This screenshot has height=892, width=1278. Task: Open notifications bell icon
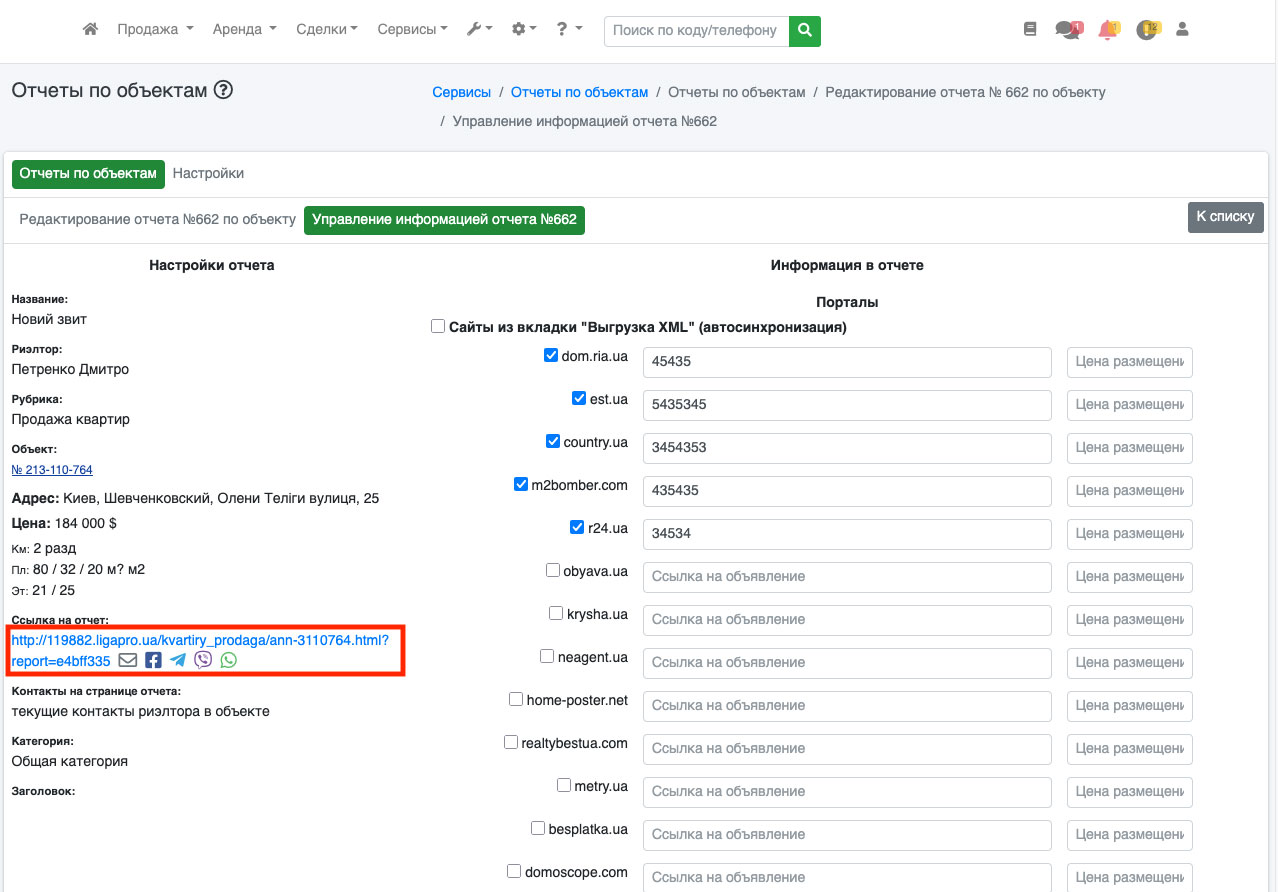point(1107,30)
